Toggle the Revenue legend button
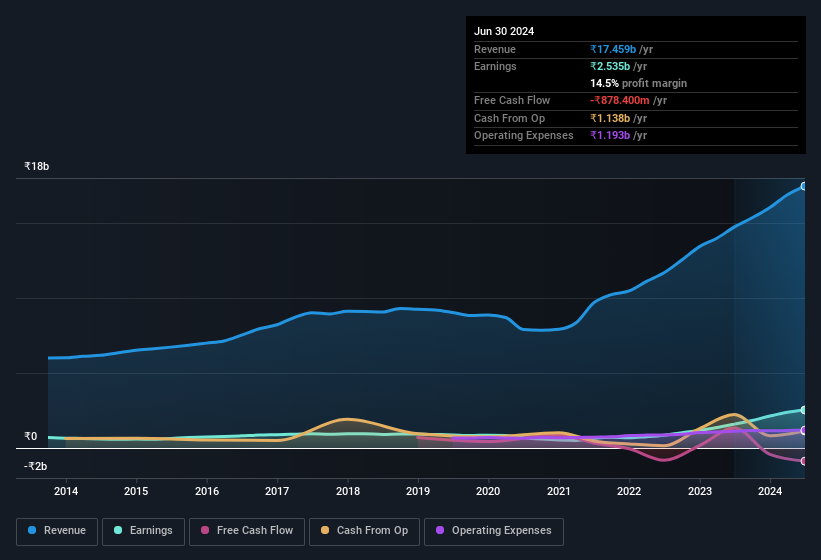821x560 pixels. 57,531
